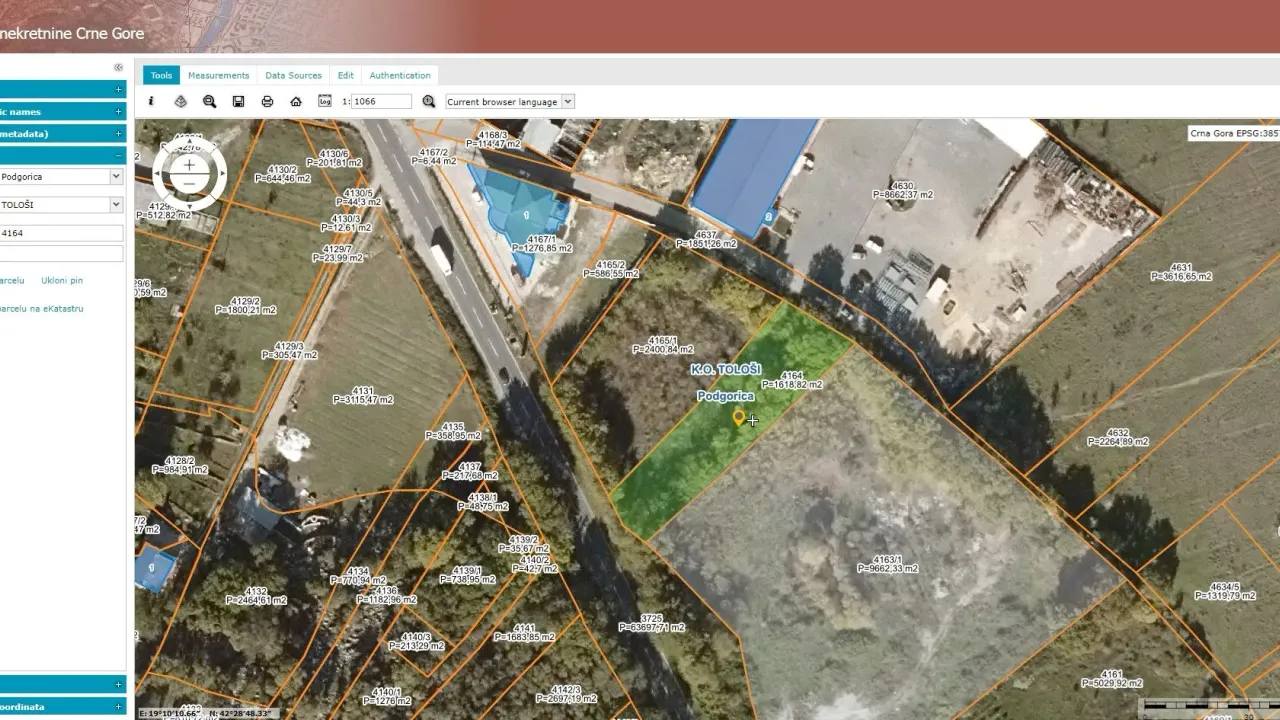Apply scale with magnifier beside scale field
Screen dimensions: 1280x720
[429, 101]
